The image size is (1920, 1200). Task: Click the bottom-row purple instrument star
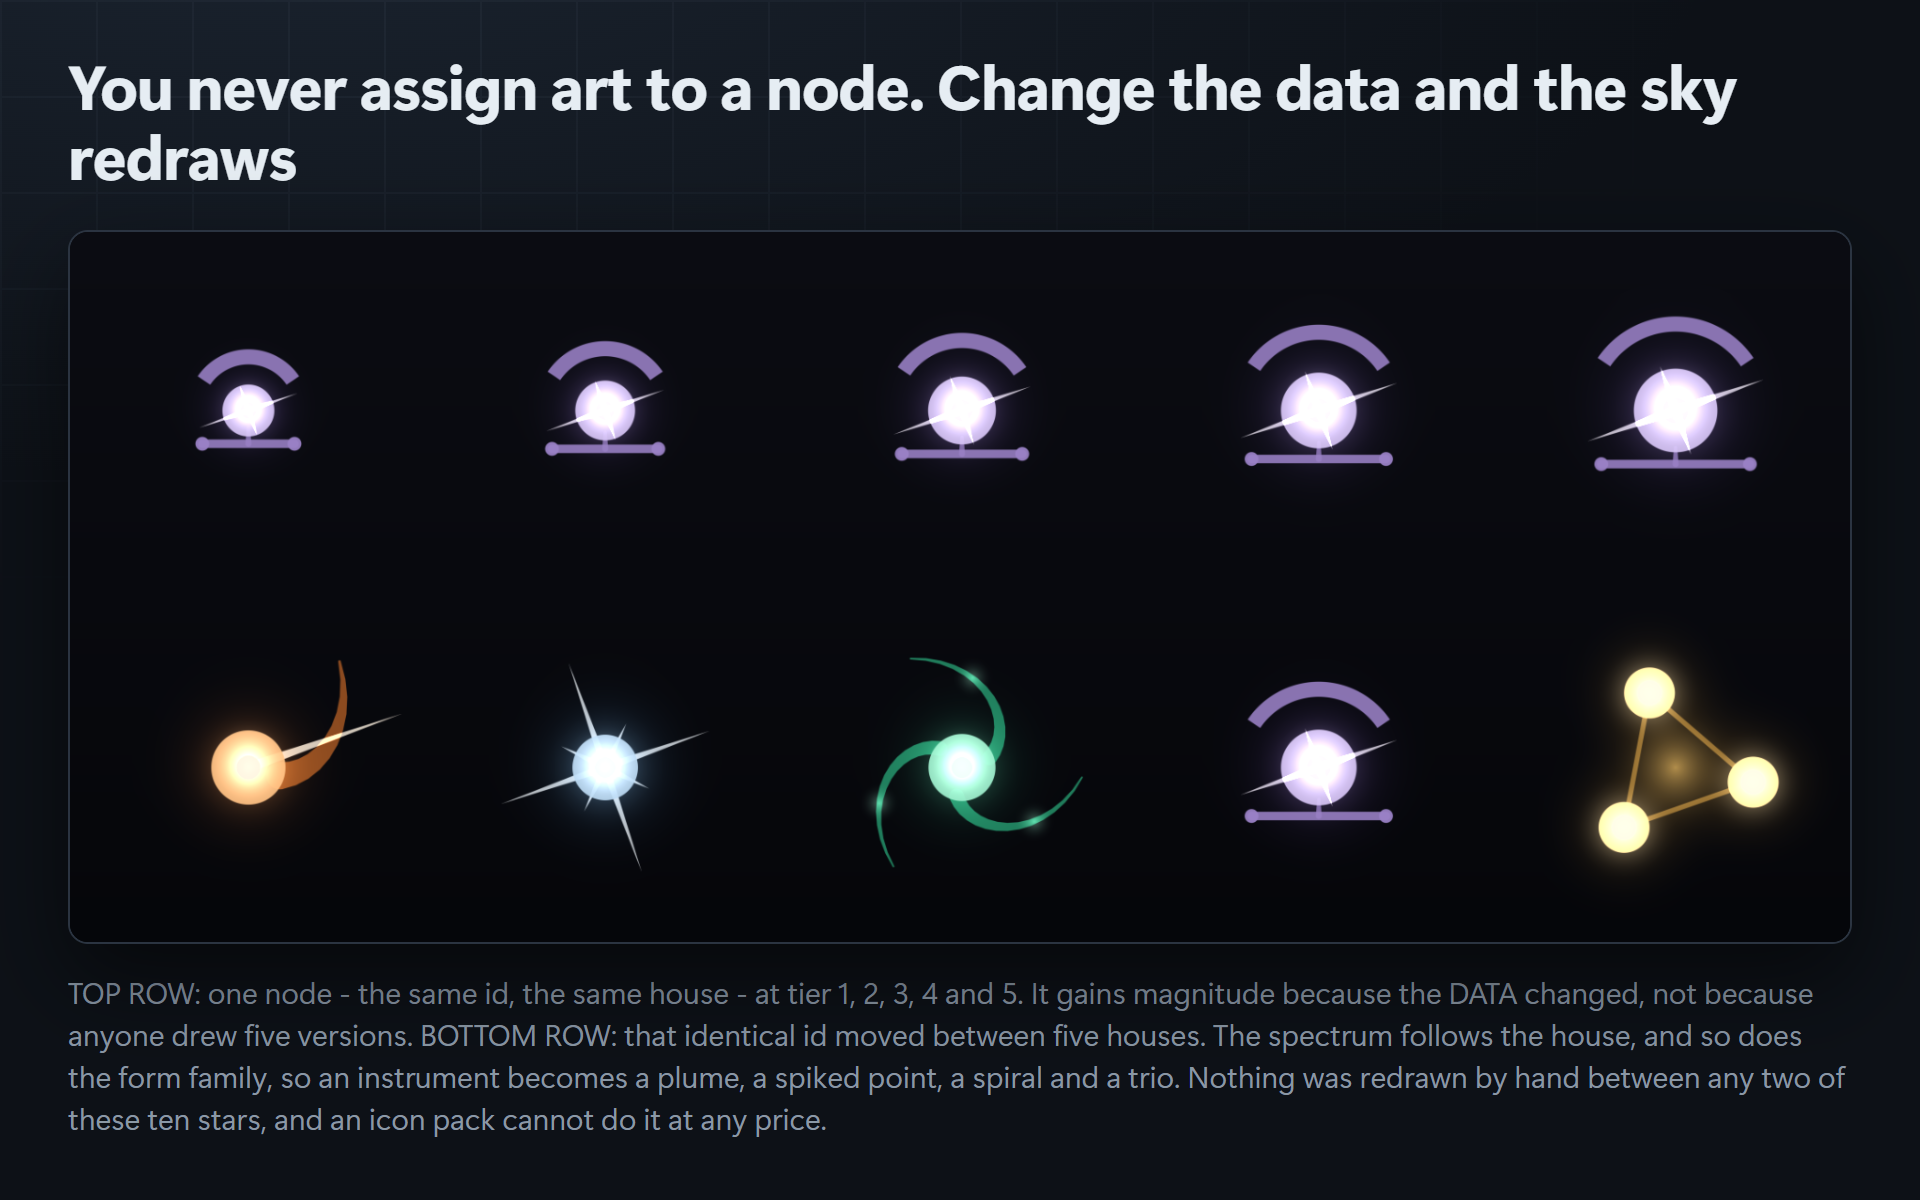click(1318, 753)
